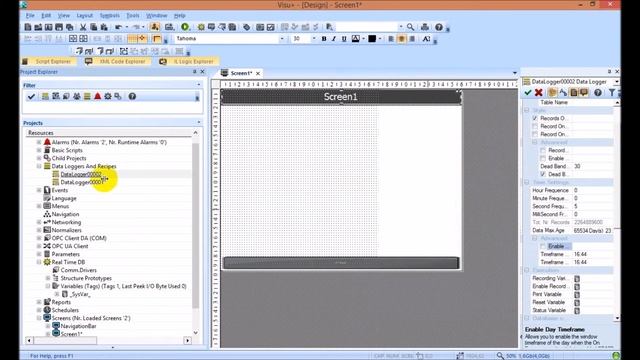The width and height of the screenshot is (640, 360).
Task: Click the funnel filter icon in Properties panel
Action: pos(612,93)
